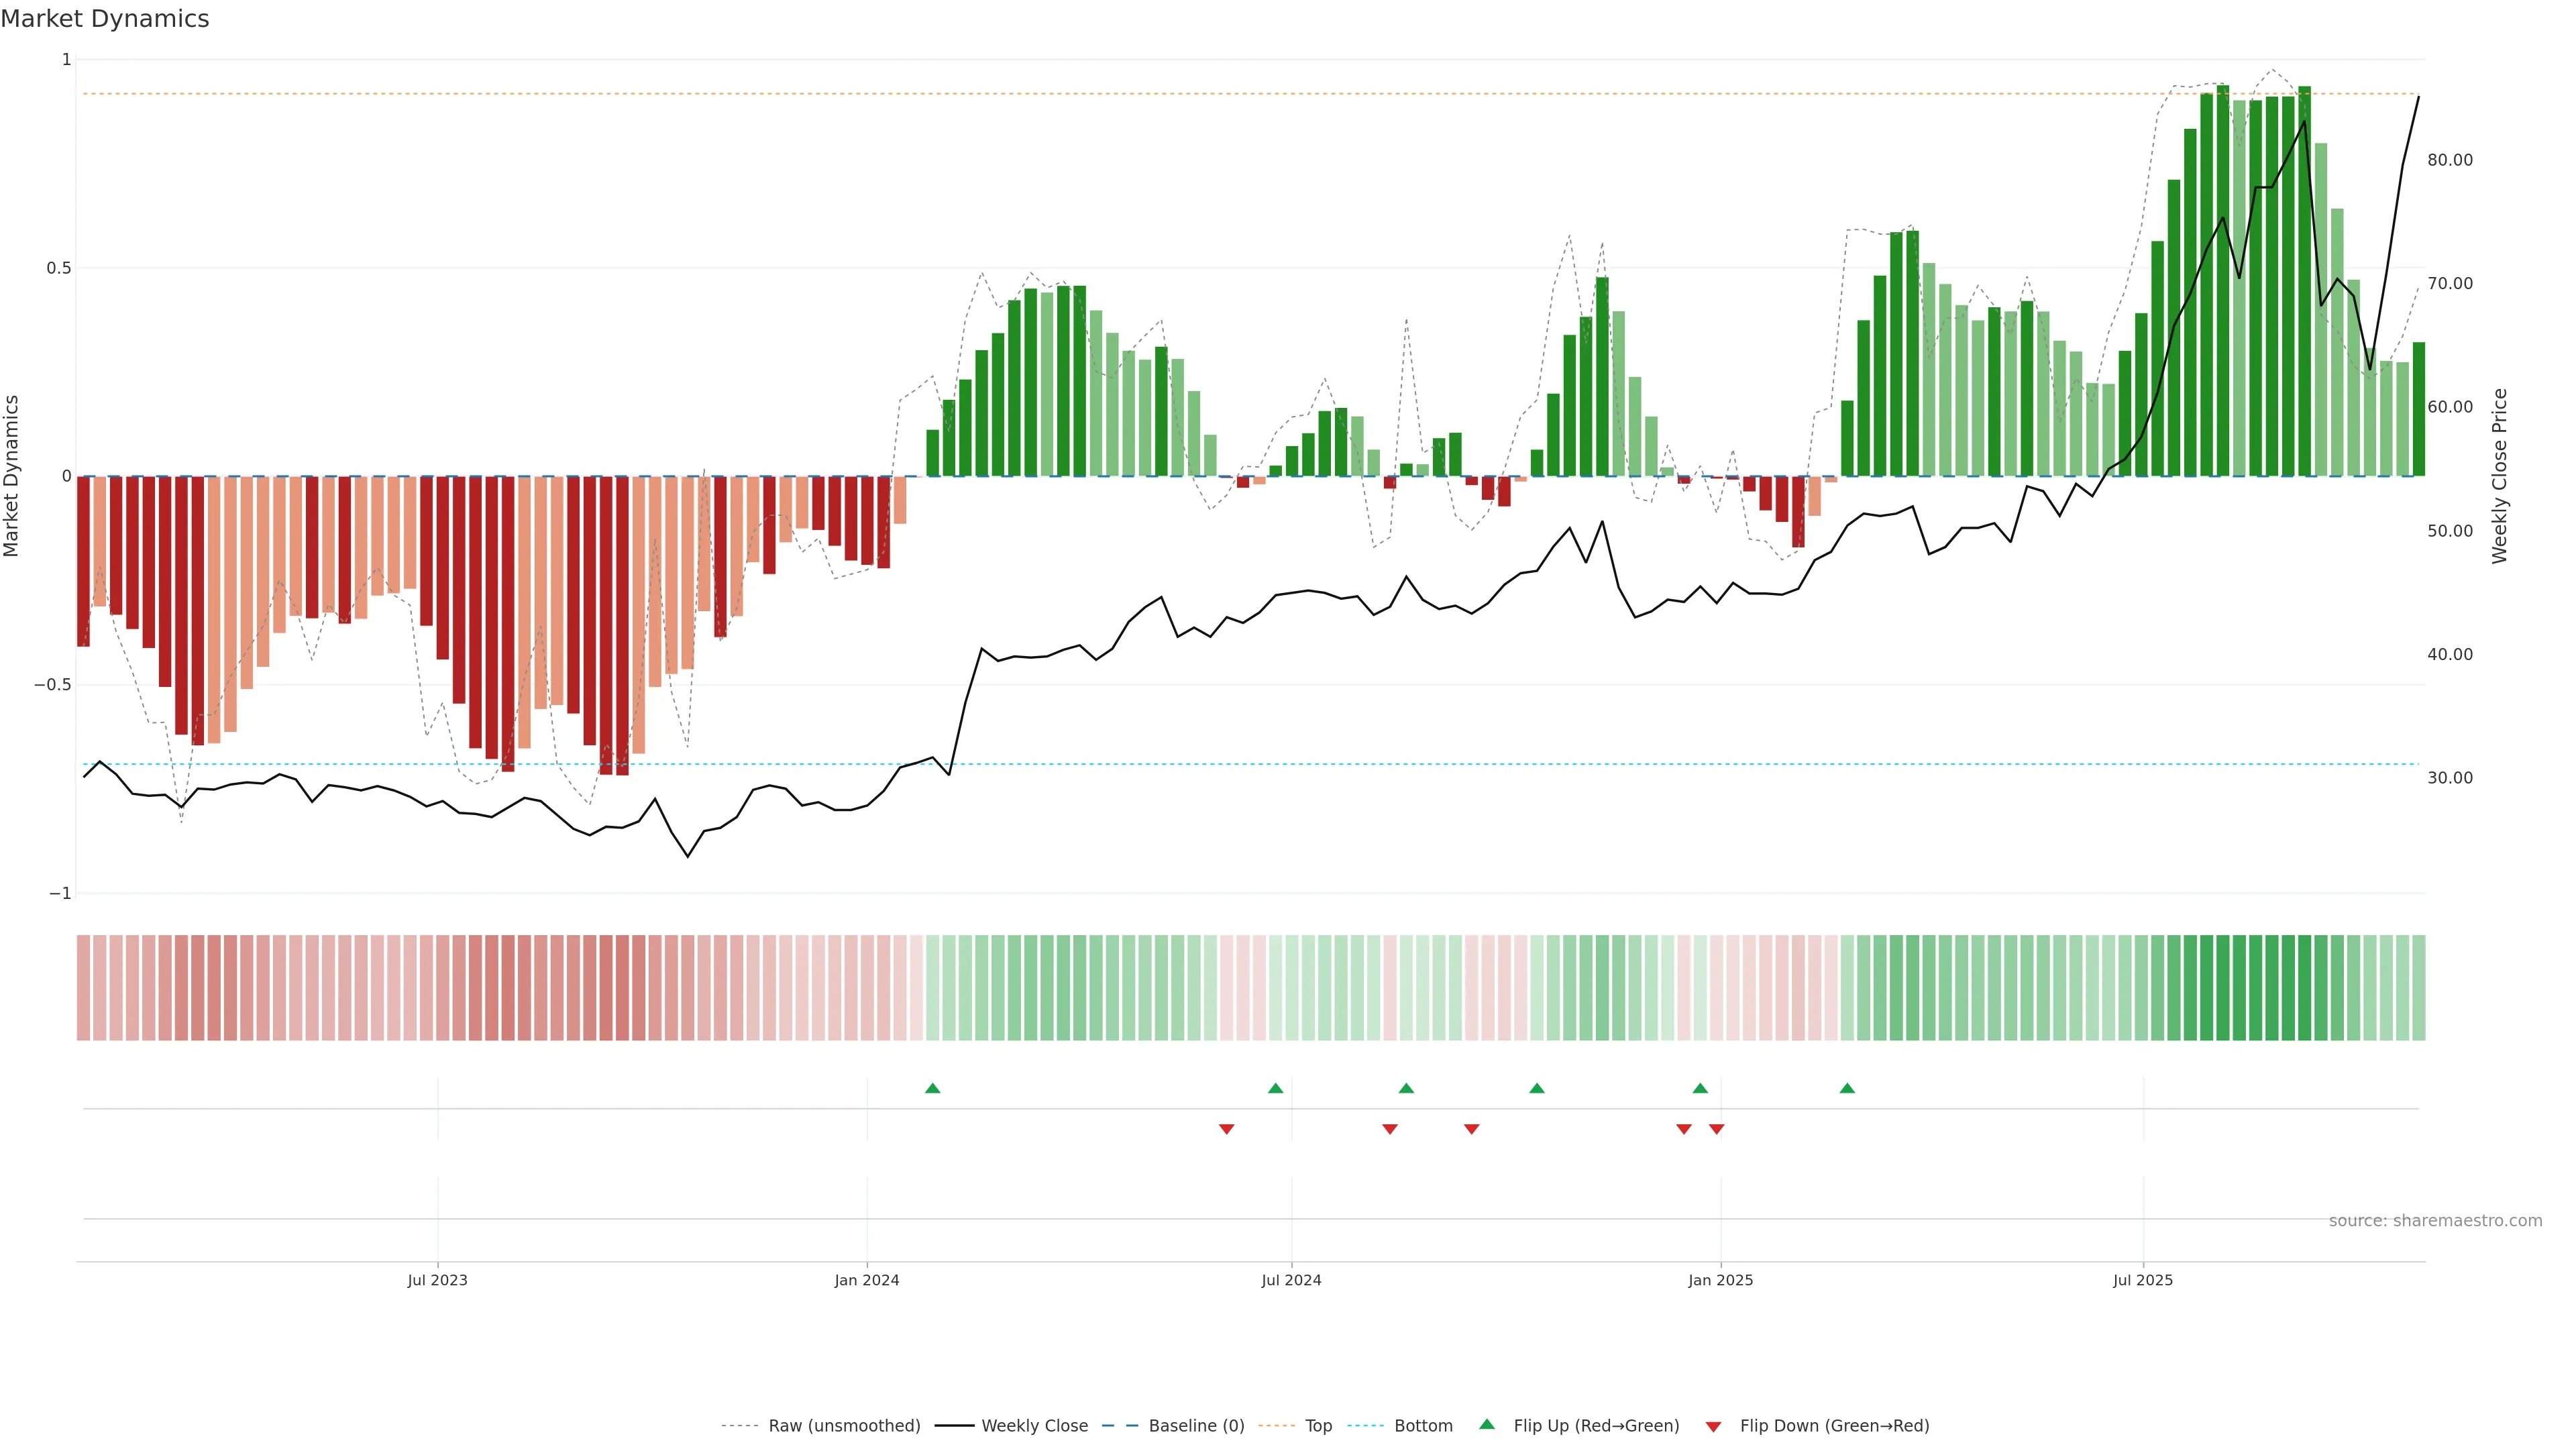Click the last red Flip Down triangle marker
Image resolution: width=2576 pixels, height=1449 pixels.
click(x=1716, y=1129)
